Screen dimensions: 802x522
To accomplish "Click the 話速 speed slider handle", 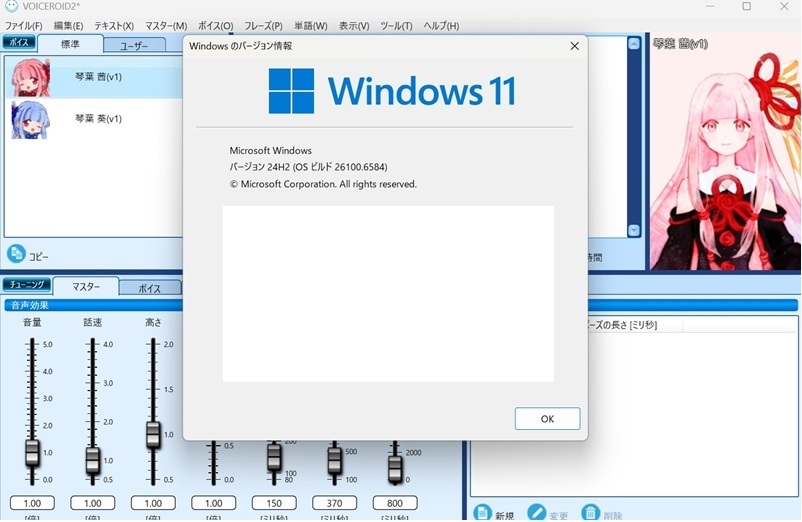I will pos(93,460).
